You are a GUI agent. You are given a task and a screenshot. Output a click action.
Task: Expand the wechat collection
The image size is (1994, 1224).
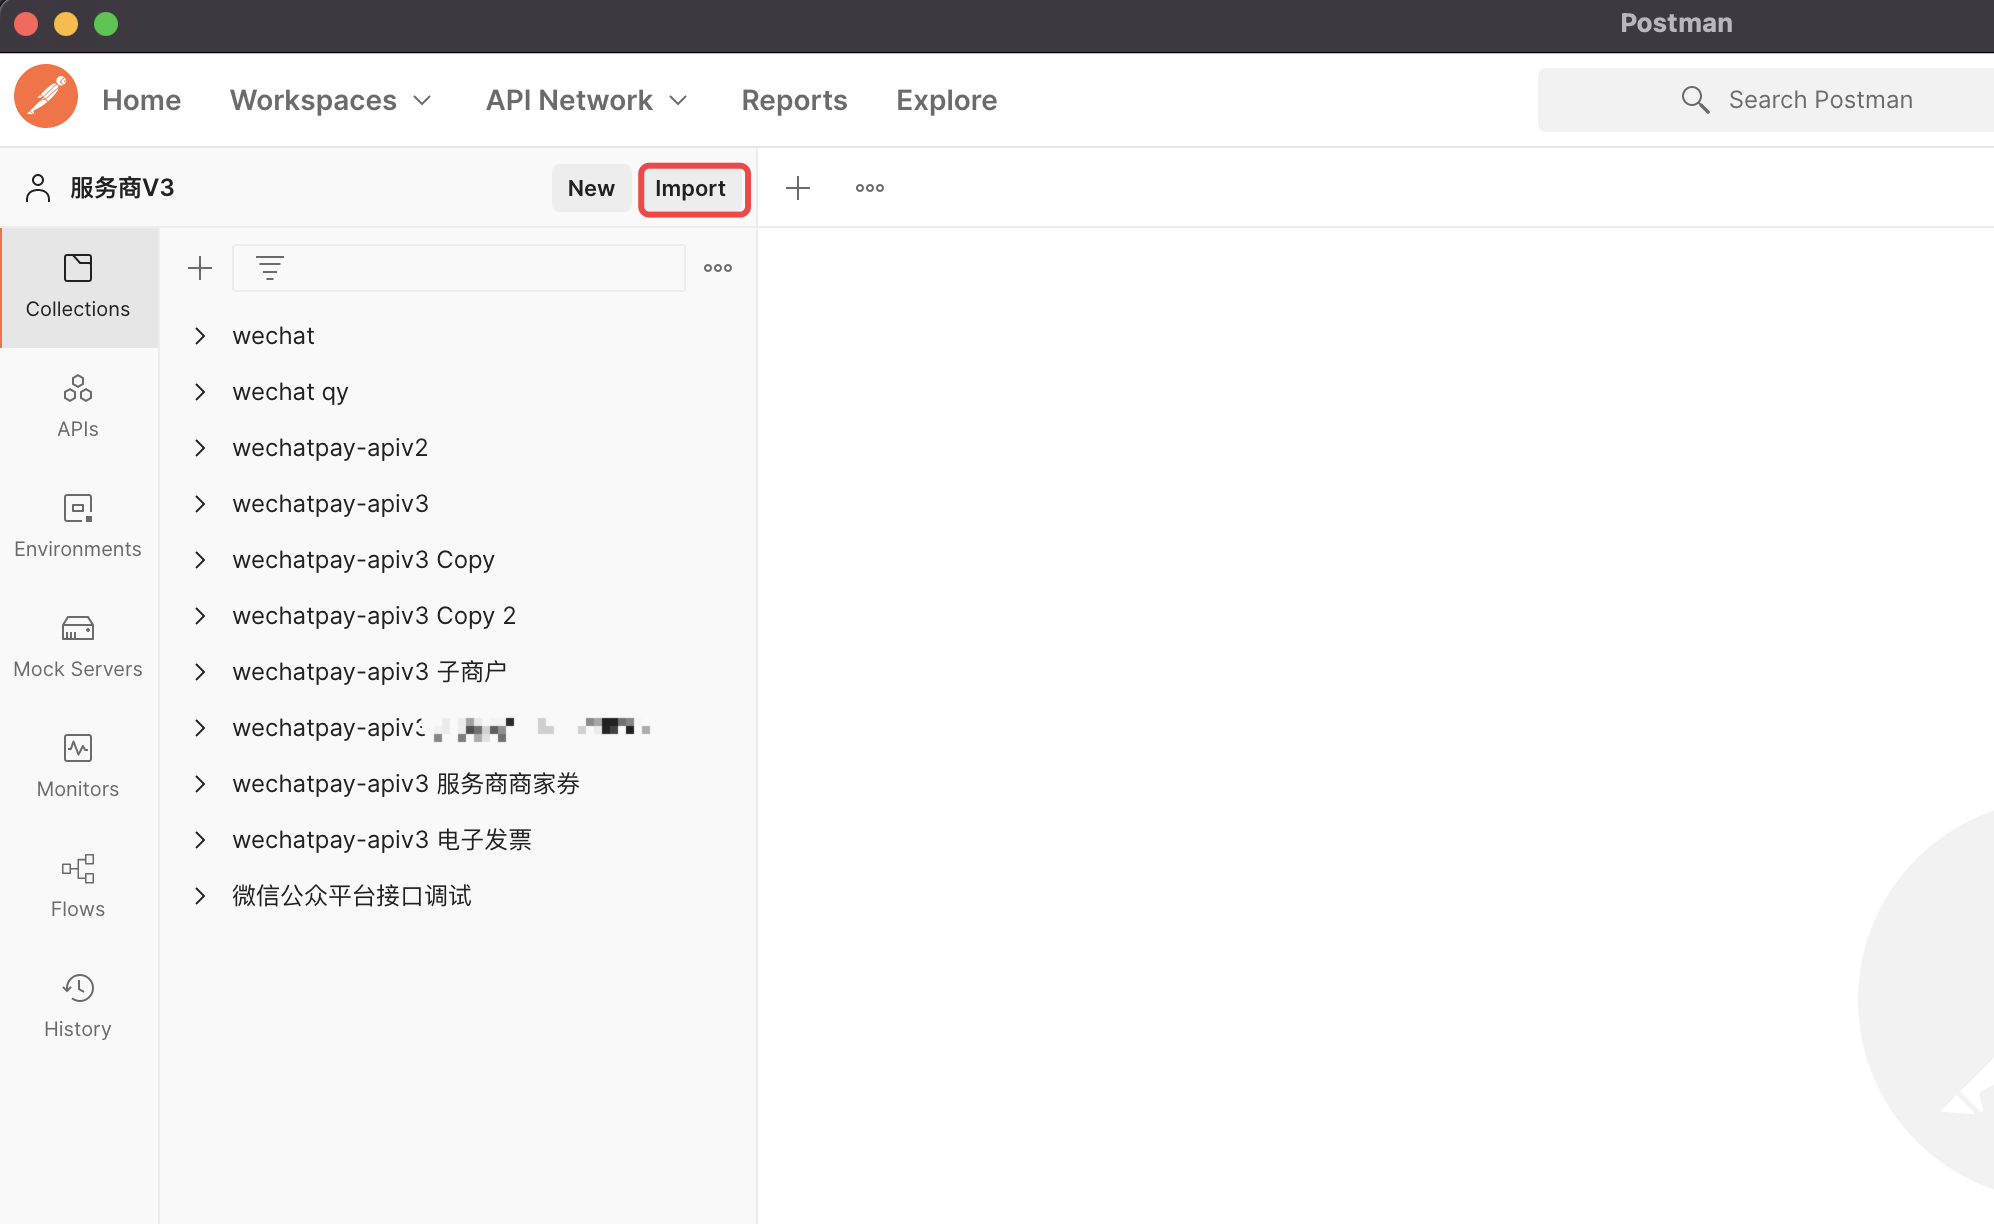click(200, 336)
